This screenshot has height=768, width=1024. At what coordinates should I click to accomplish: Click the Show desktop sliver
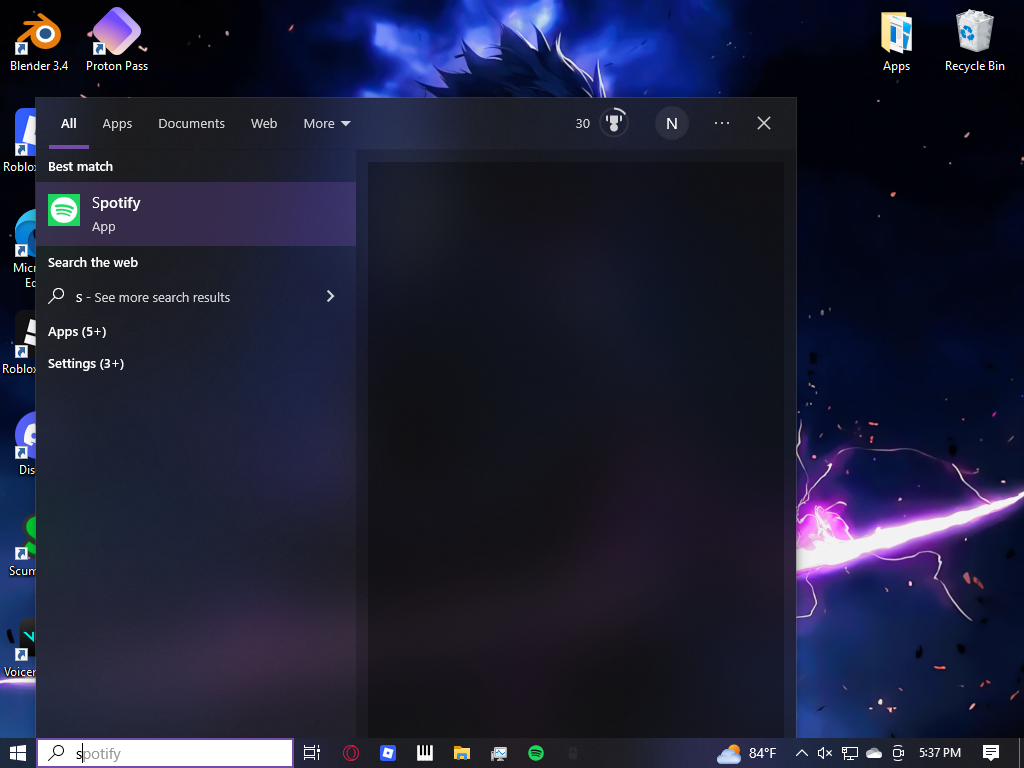coord(1021,753)
